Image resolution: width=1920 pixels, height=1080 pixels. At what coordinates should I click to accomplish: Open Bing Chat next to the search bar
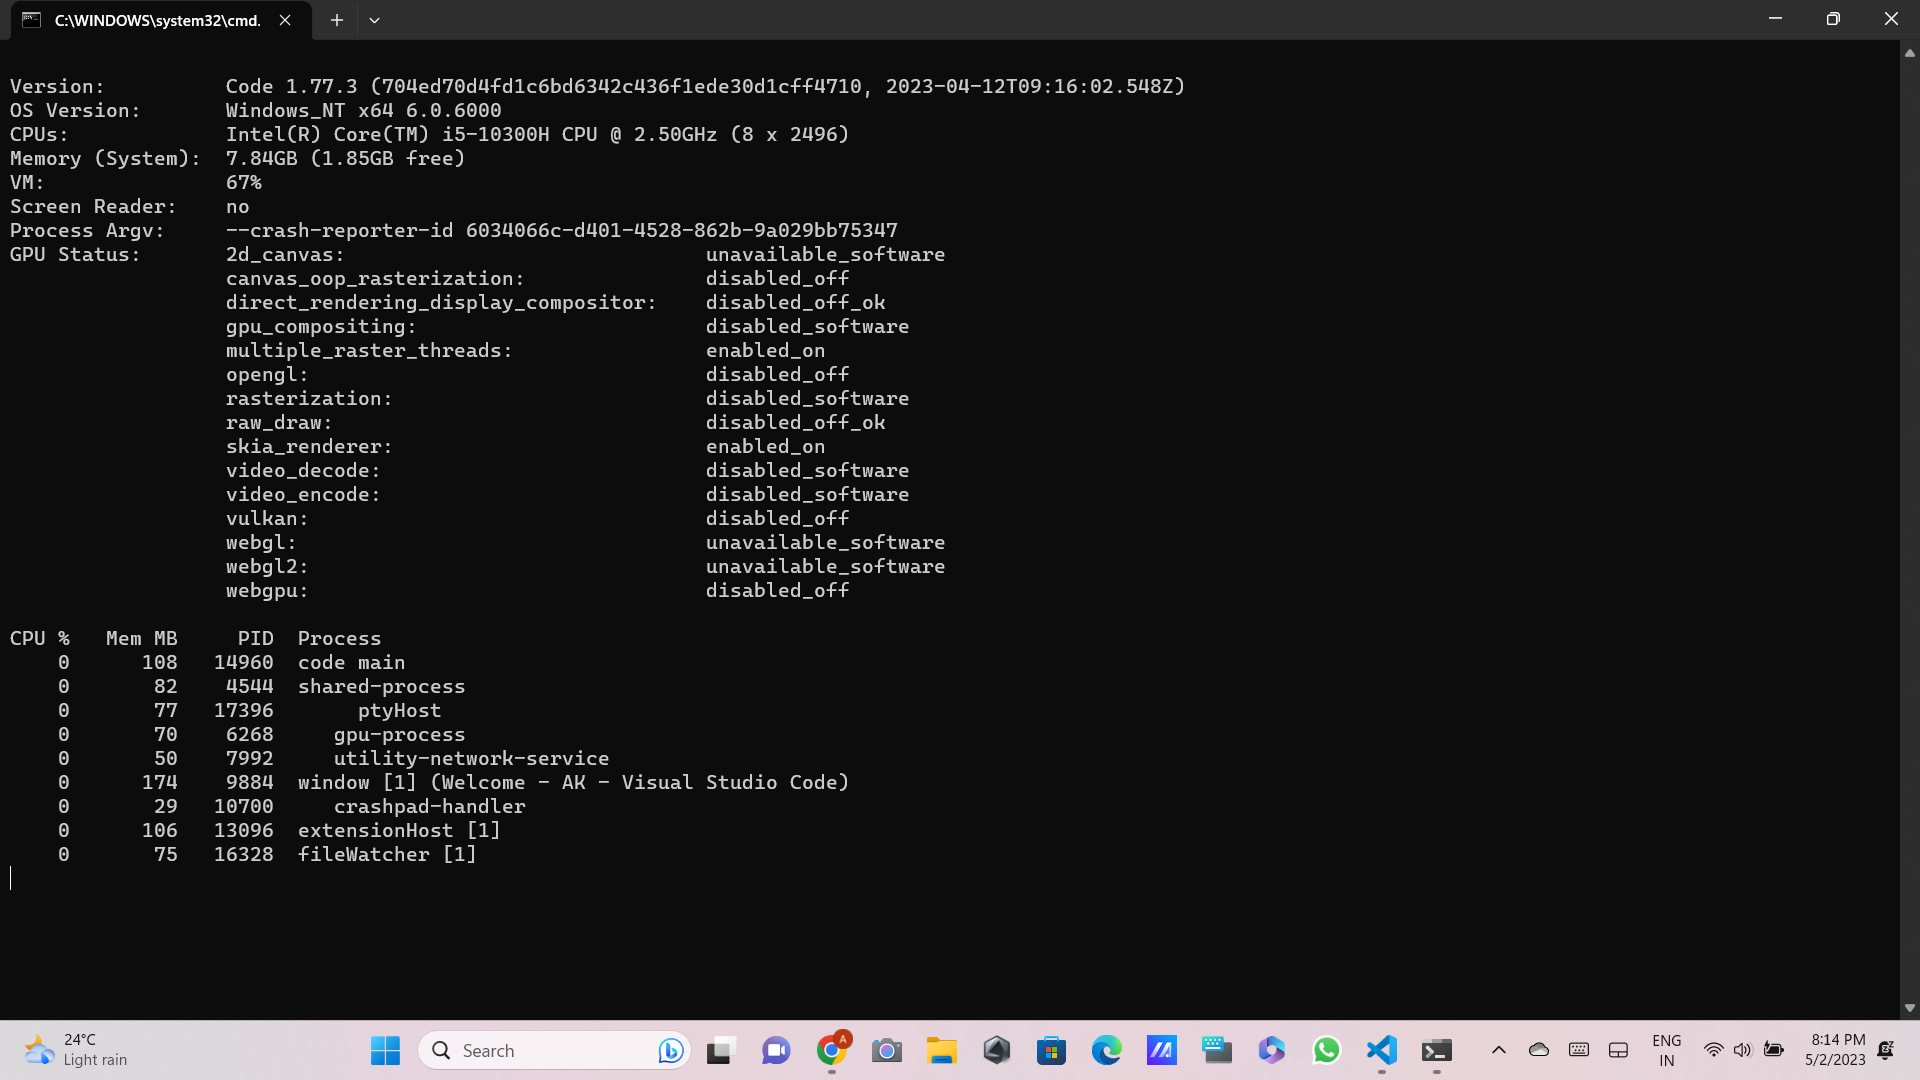pos(669,1050)
